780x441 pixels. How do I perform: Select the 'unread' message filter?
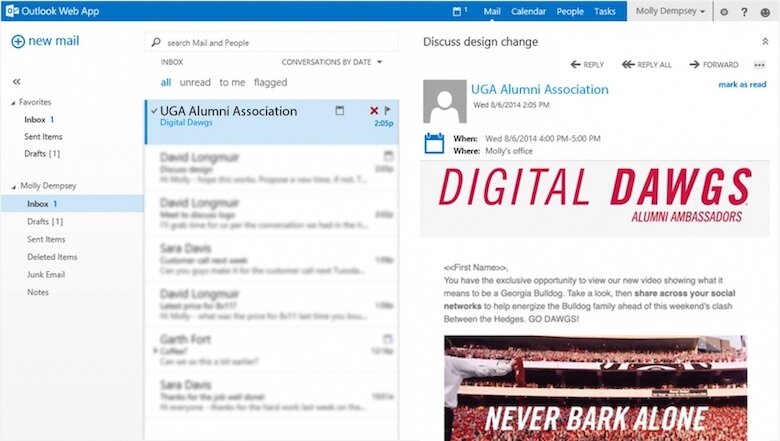click(195, 82)
